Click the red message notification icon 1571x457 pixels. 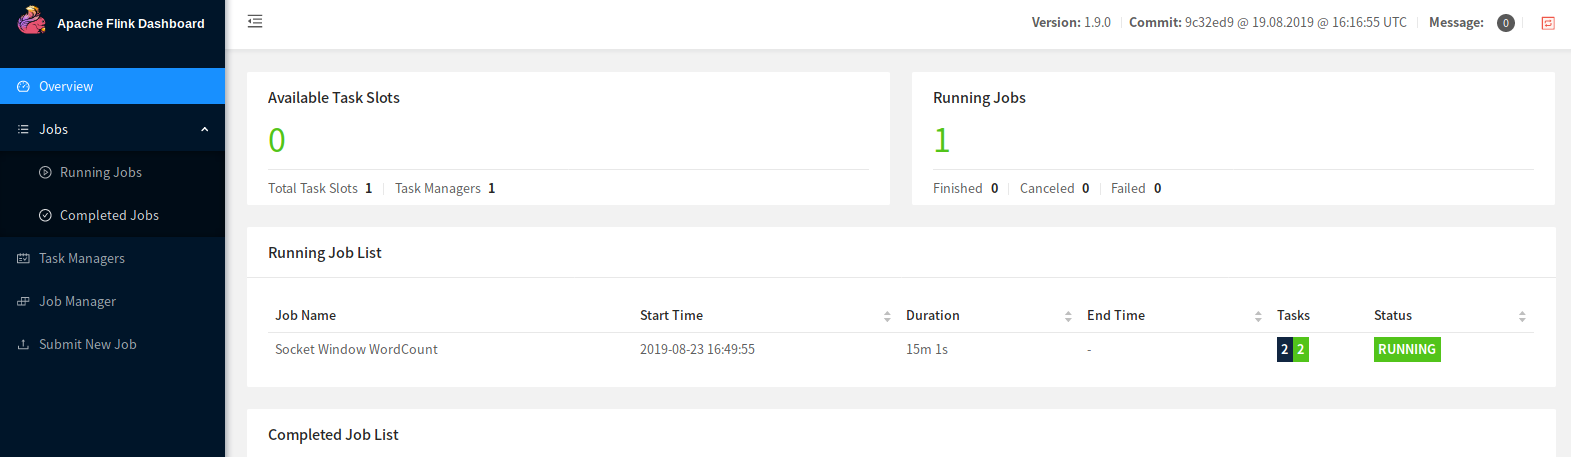[x=1548, y=23]
